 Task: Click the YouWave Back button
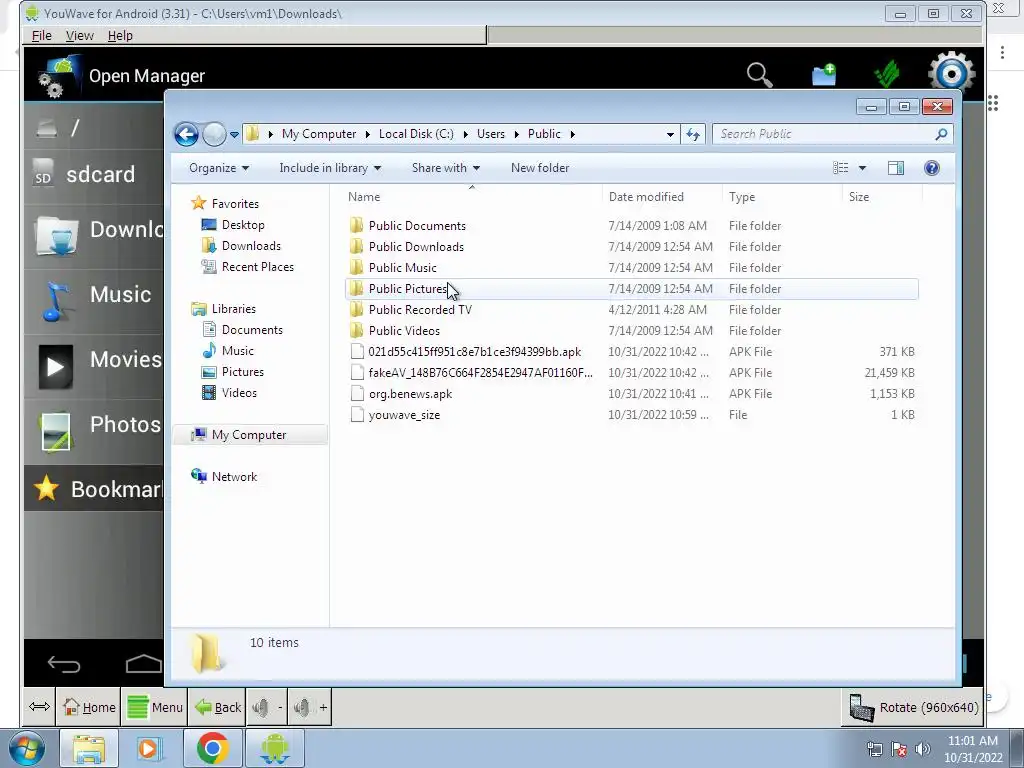click(217, 707)
